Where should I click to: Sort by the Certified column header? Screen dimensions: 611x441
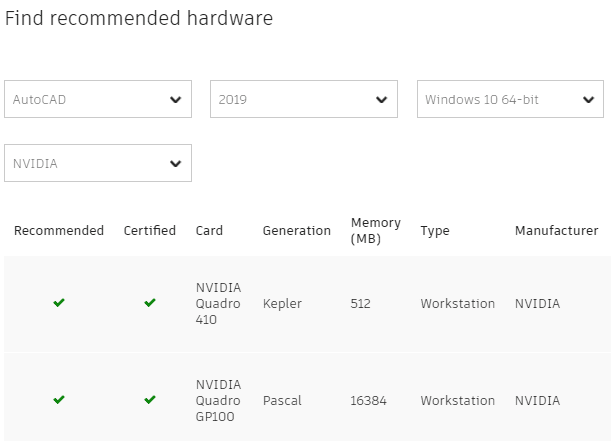pyautogui.click(x=150, y=231)
